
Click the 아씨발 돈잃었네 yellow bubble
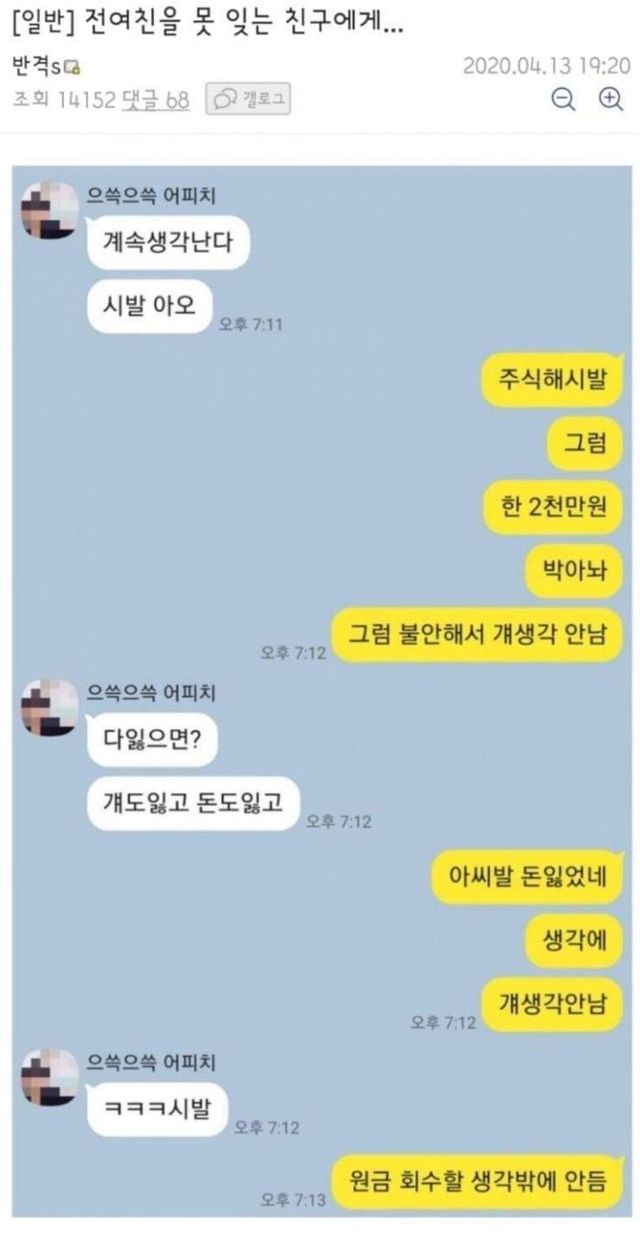[529, 878]
